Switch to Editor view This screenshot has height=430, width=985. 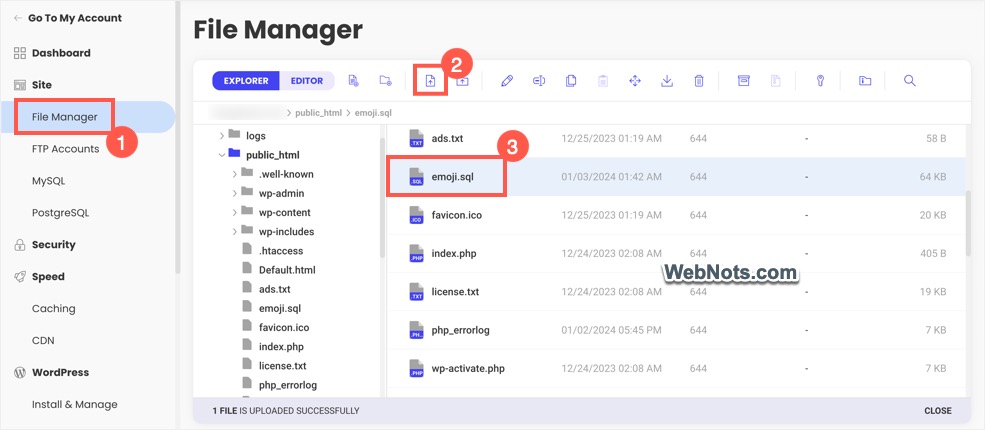(307, 80)
